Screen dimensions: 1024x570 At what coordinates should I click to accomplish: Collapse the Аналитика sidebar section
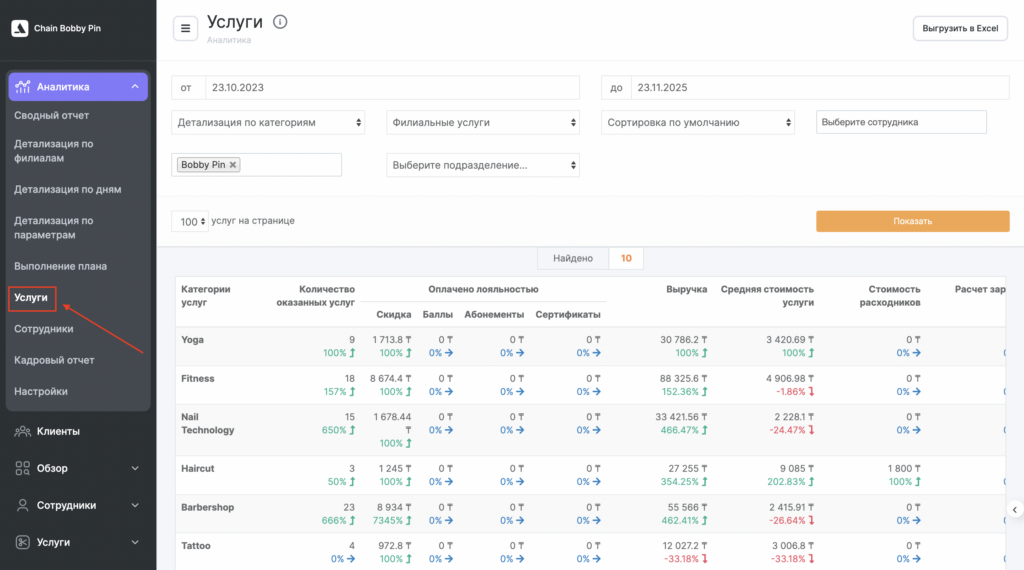(x=134, y=87)
